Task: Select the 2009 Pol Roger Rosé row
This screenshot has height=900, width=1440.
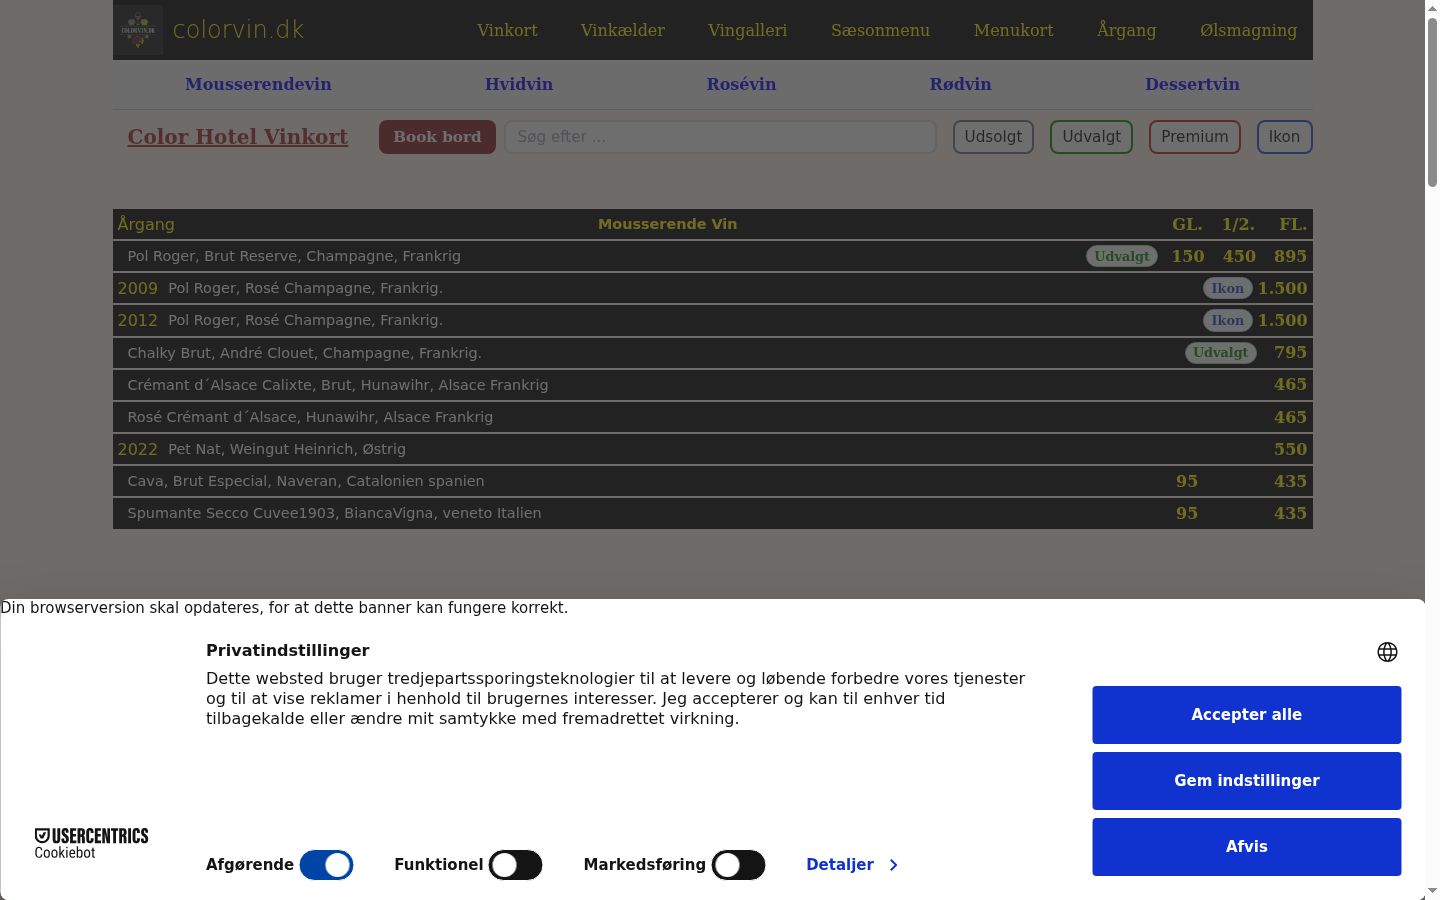Action: (713, 288)
